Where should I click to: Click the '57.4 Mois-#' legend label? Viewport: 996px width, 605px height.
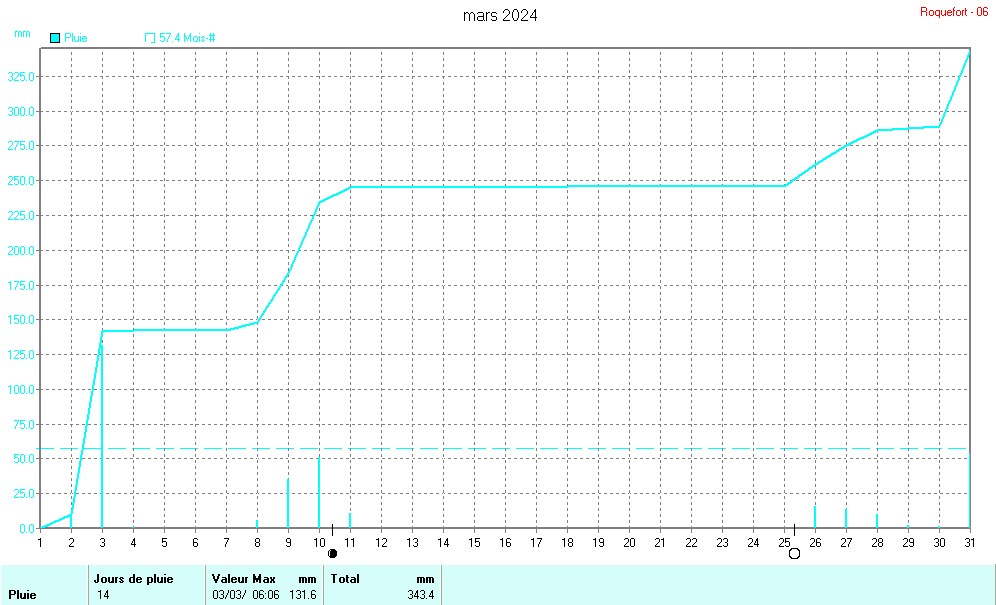click(x=187, y=38)
